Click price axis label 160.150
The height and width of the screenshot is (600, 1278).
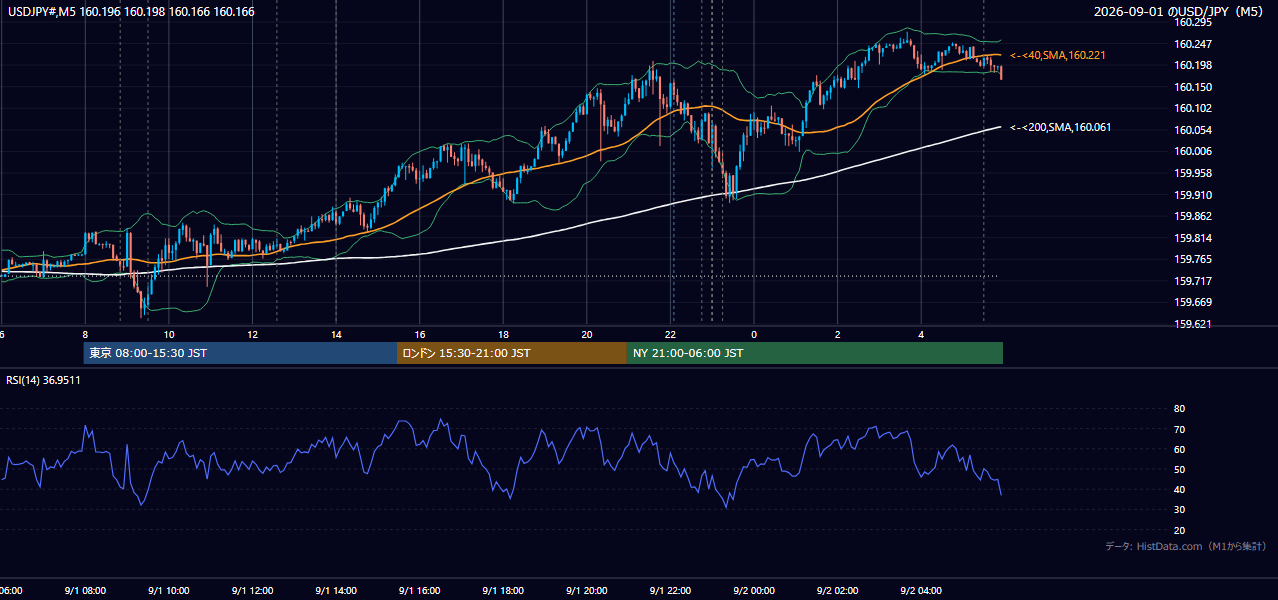[x=1193, y=87]
